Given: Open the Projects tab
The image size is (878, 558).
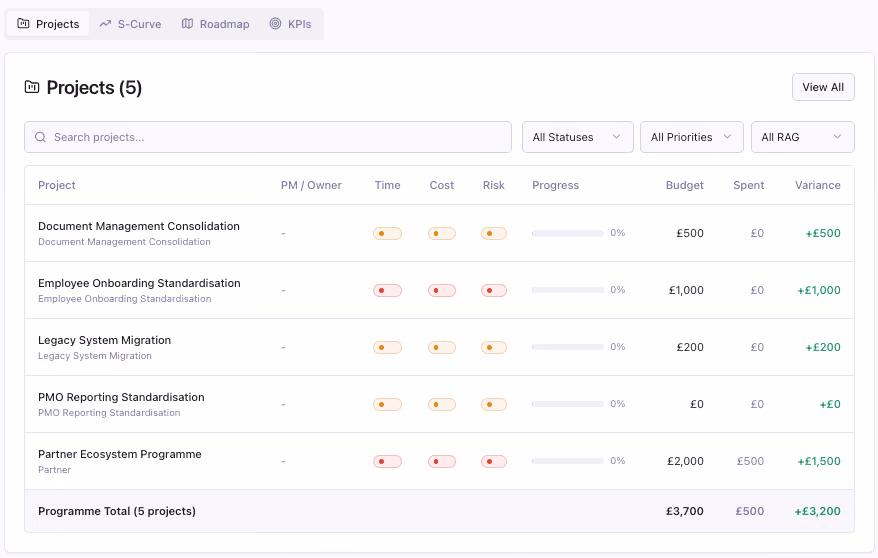Looking at the screenshot, I should (48, 24).
